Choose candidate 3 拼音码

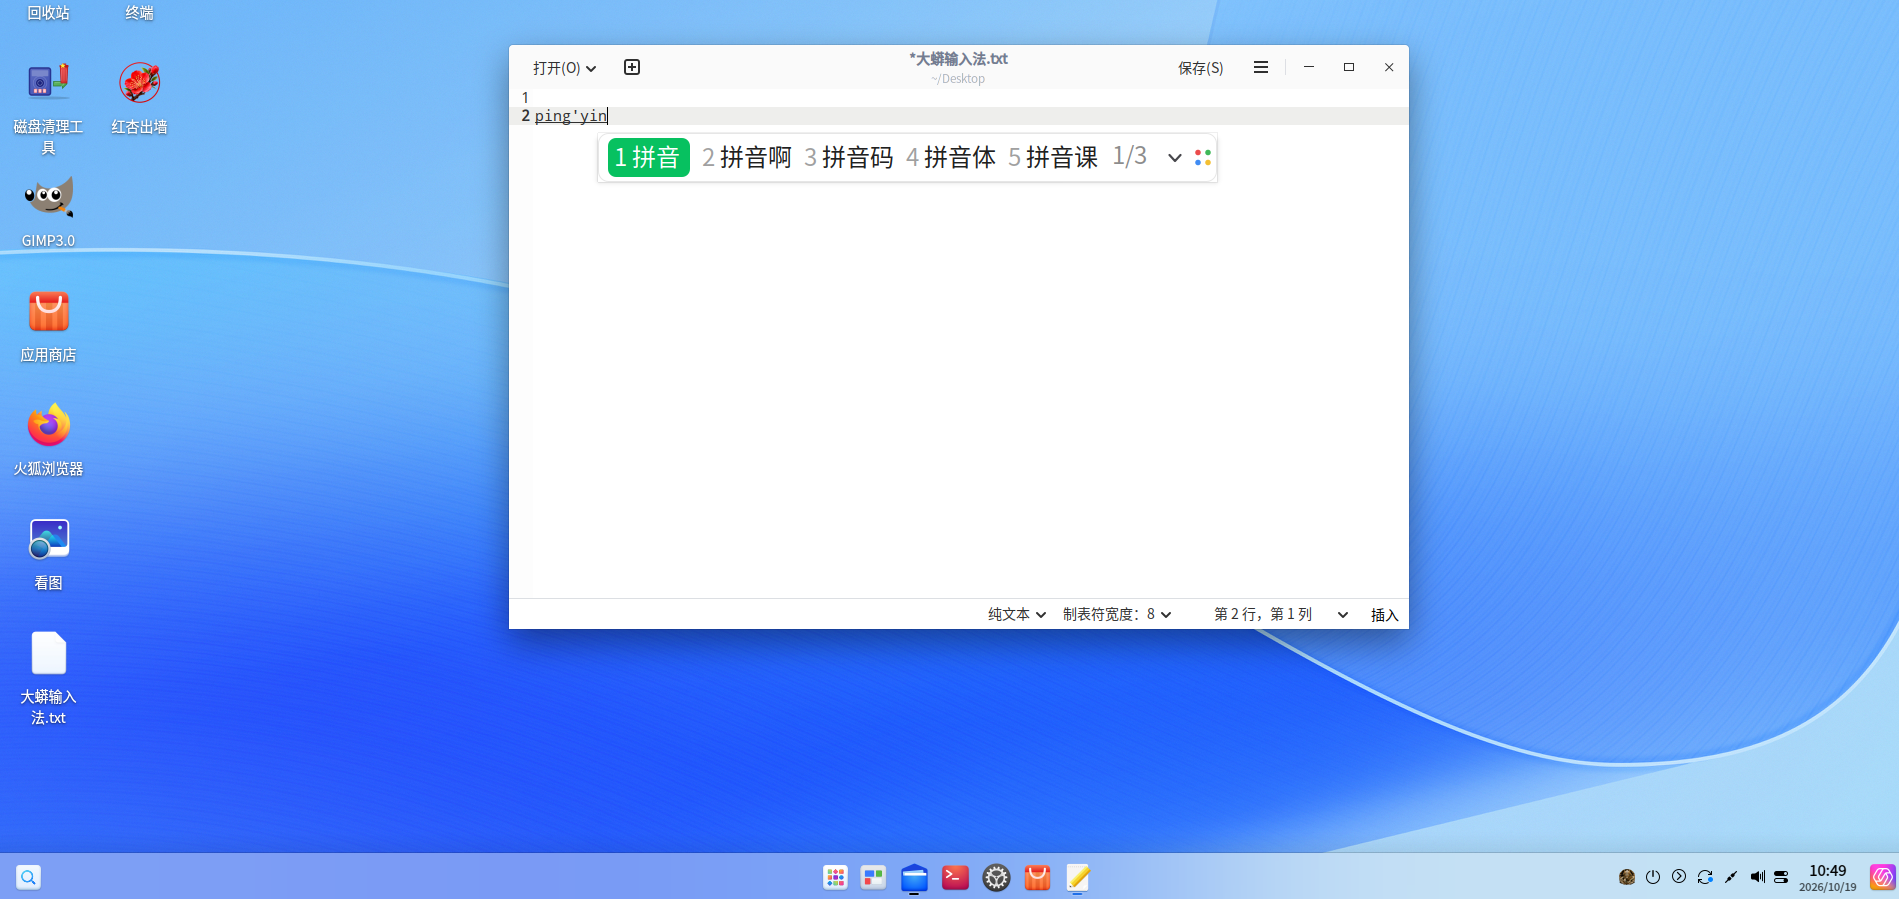pyautogui.click(x=849, y=157)
